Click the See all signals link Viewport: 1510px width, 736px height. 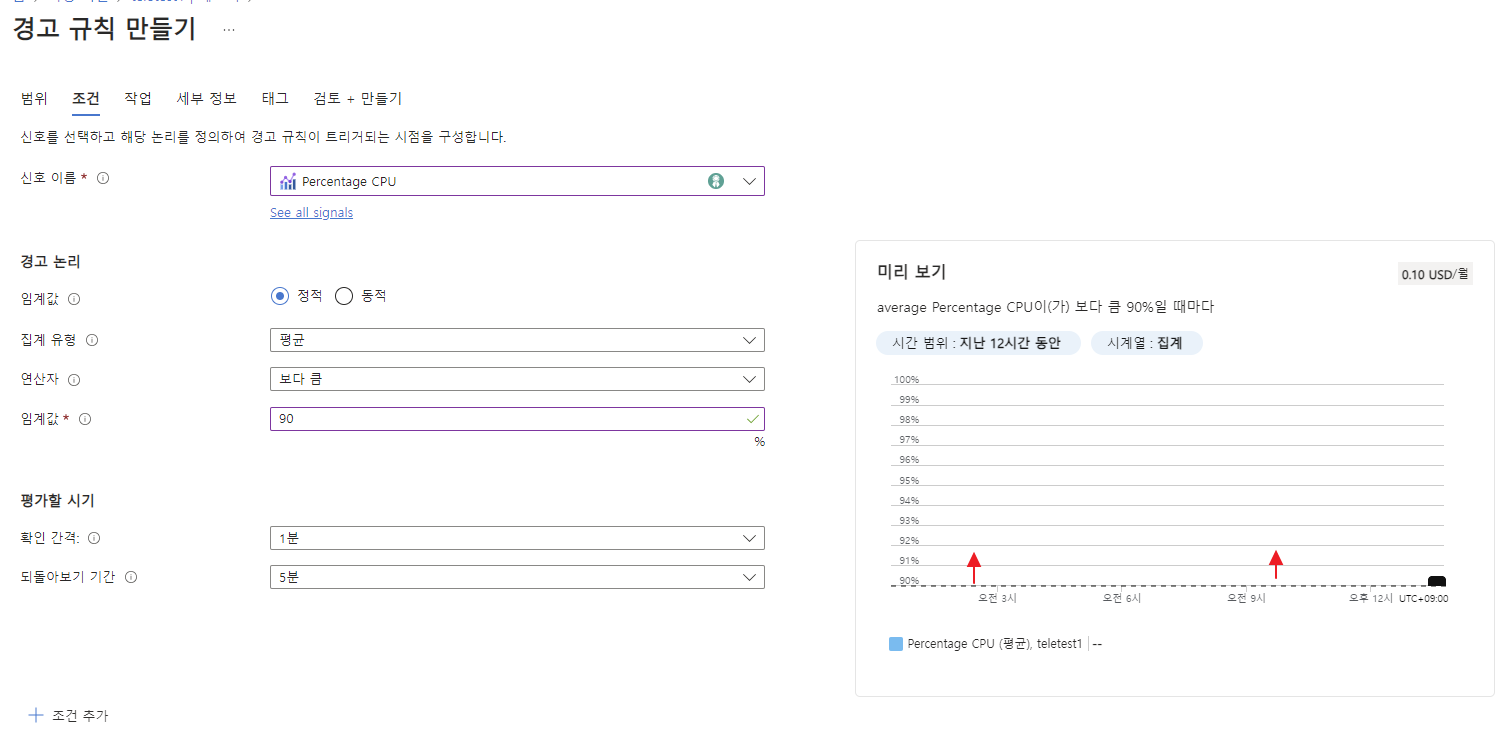(311, 213)
